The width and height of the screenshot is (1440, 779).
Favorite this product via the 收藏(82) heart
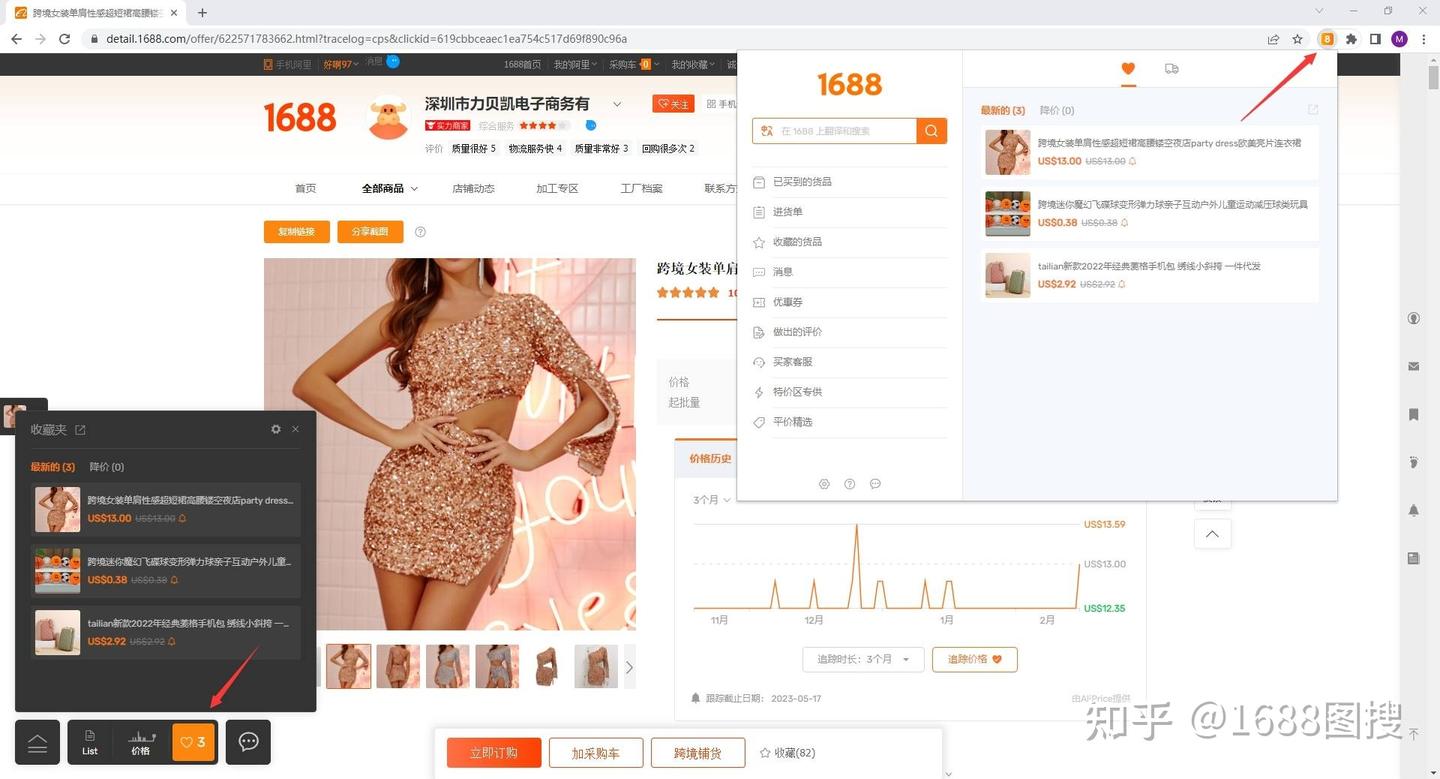click(x=788, y=753)
